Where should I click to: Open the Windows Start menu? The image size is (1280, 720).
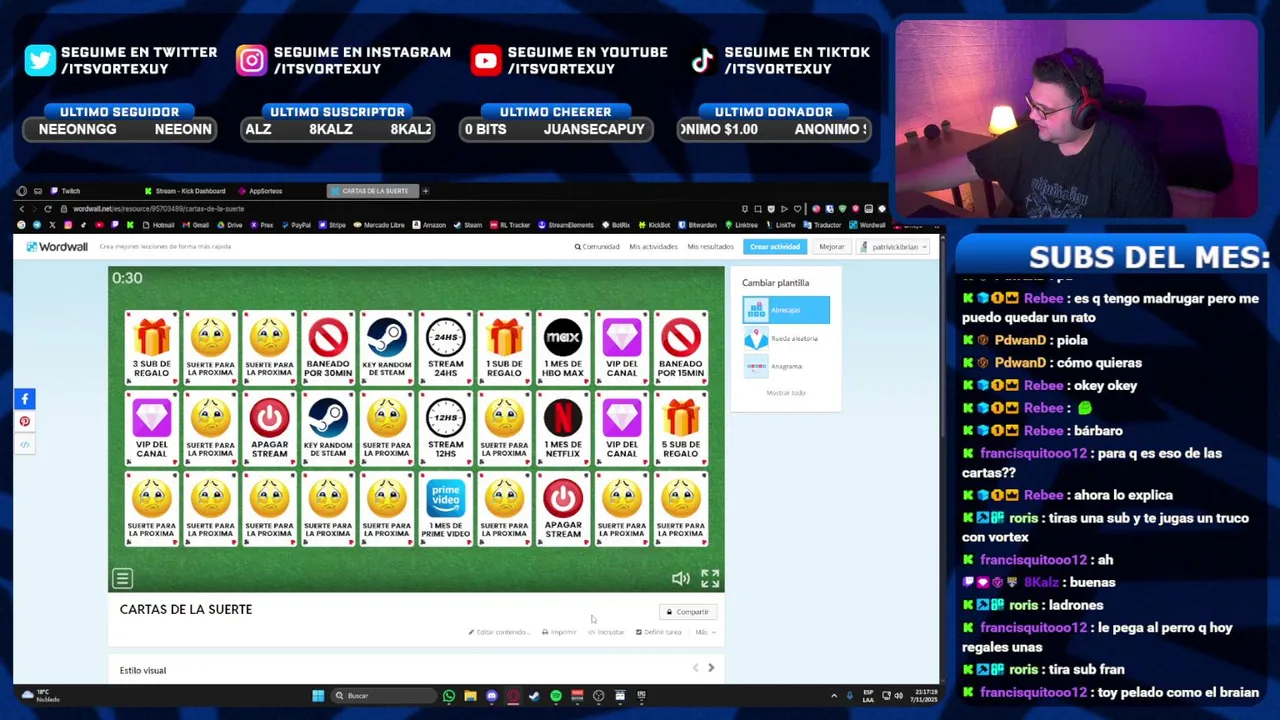[x=318, y=696]
